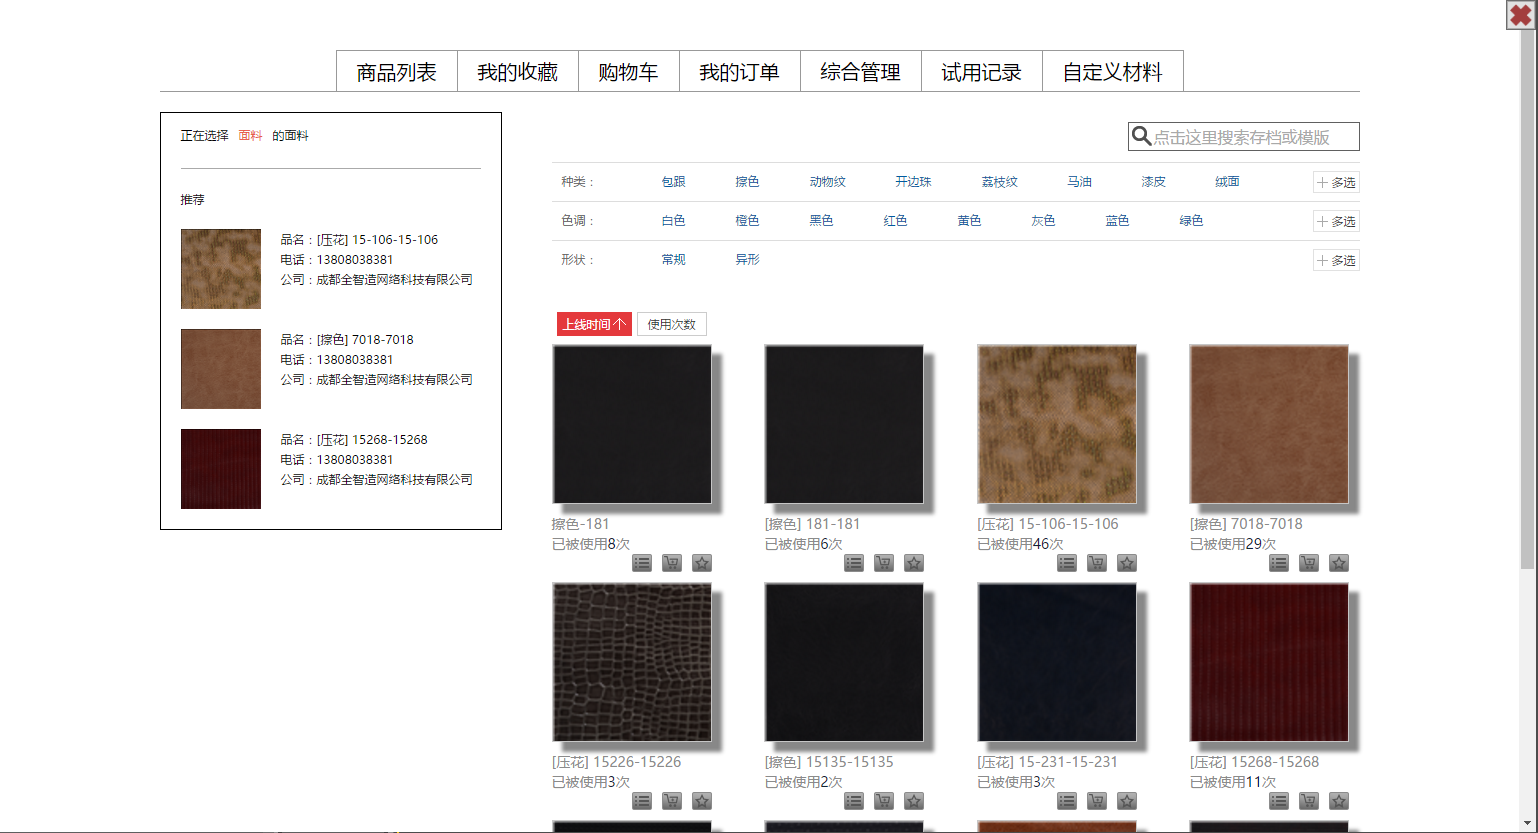This screenshot has height=833, width=1538.
Task: Click the search magnifier icon
Action: pos(1141,137)
